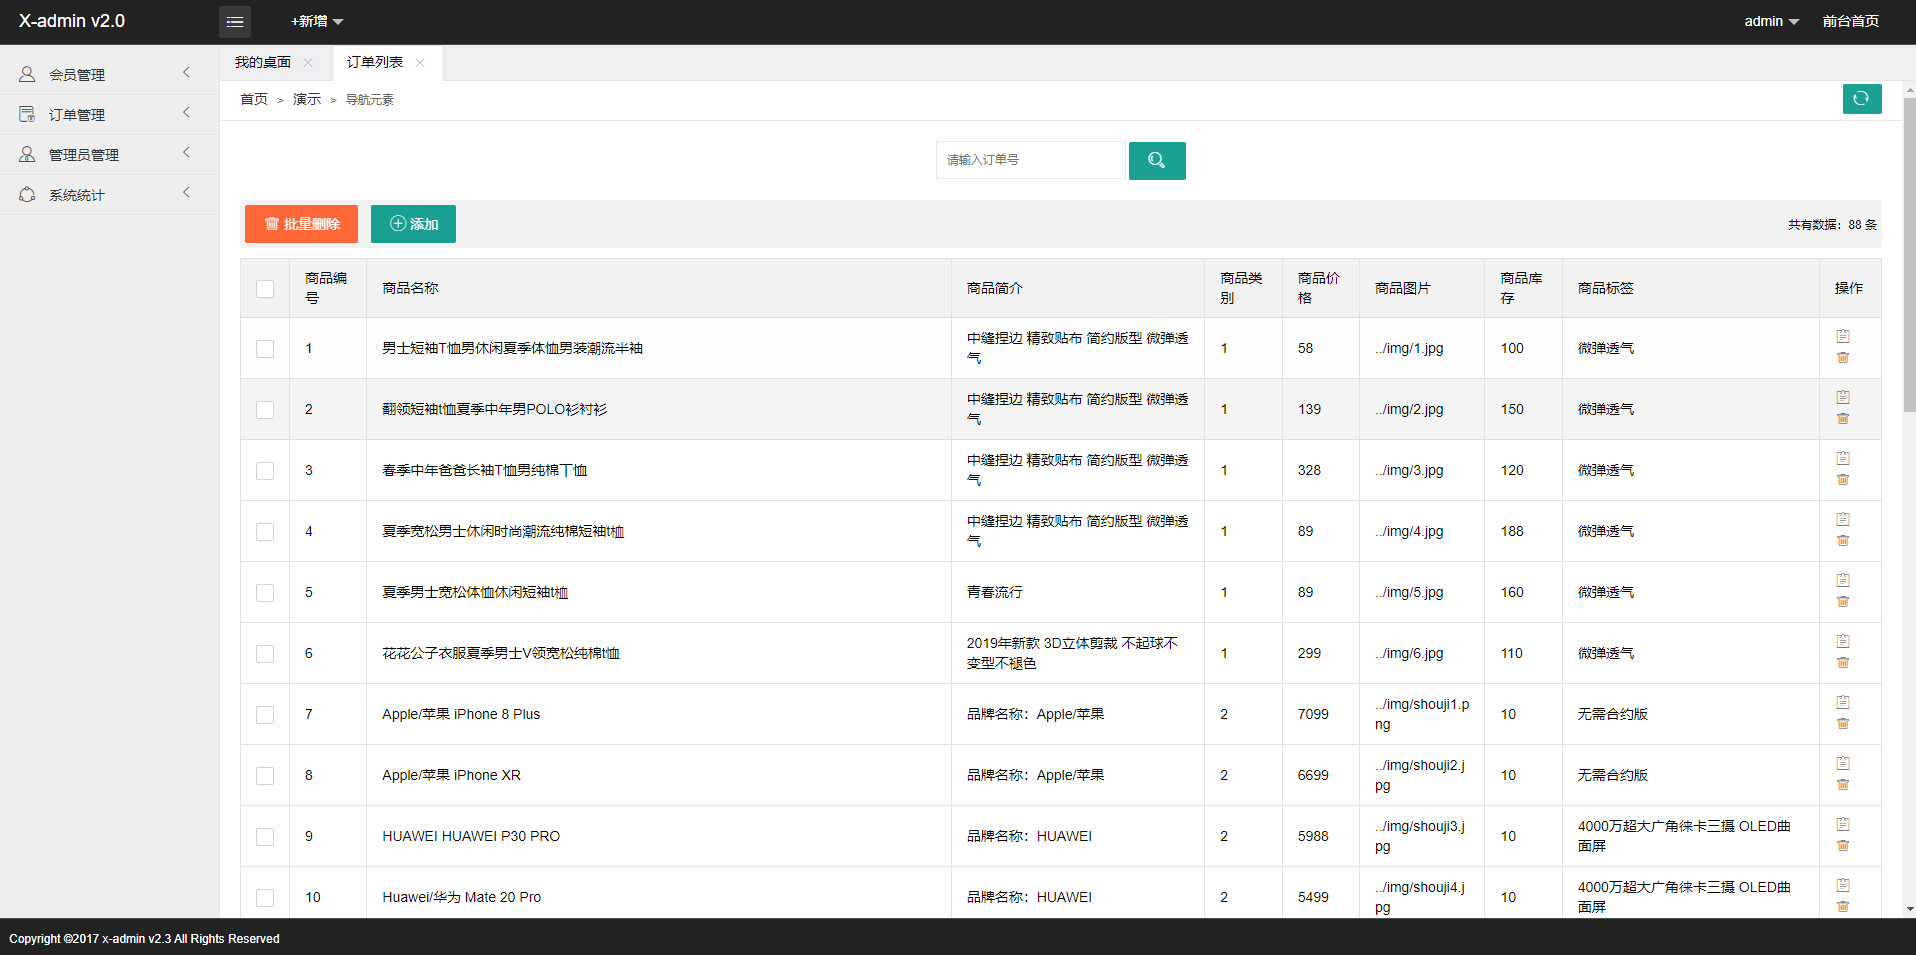
Task: Click the 导航元素 breadcrumb
Action: [x=370, y=99]
